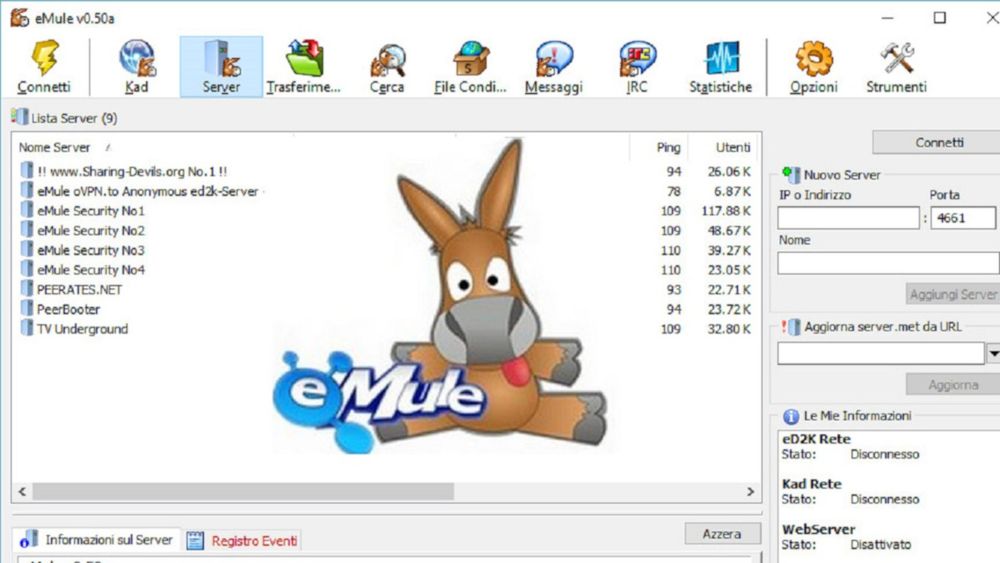This screenshot has width=1000, height=563.
Task: Open the IRC chat view
Action: [x=637, y=66]
